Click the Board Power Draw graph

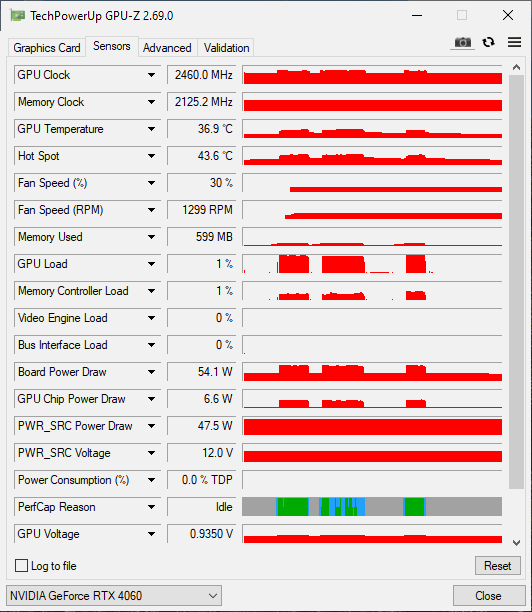[x=372, y=372]
